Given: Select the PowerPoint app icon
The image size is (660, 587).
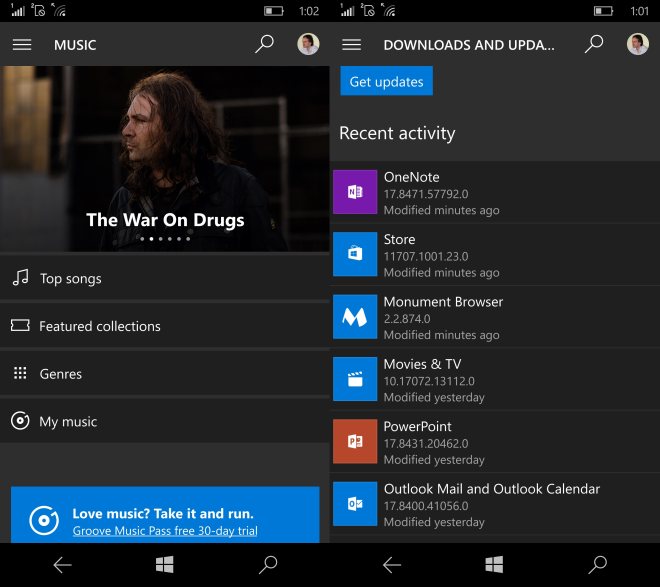Looking at the screenshot, I should (355, 441).
